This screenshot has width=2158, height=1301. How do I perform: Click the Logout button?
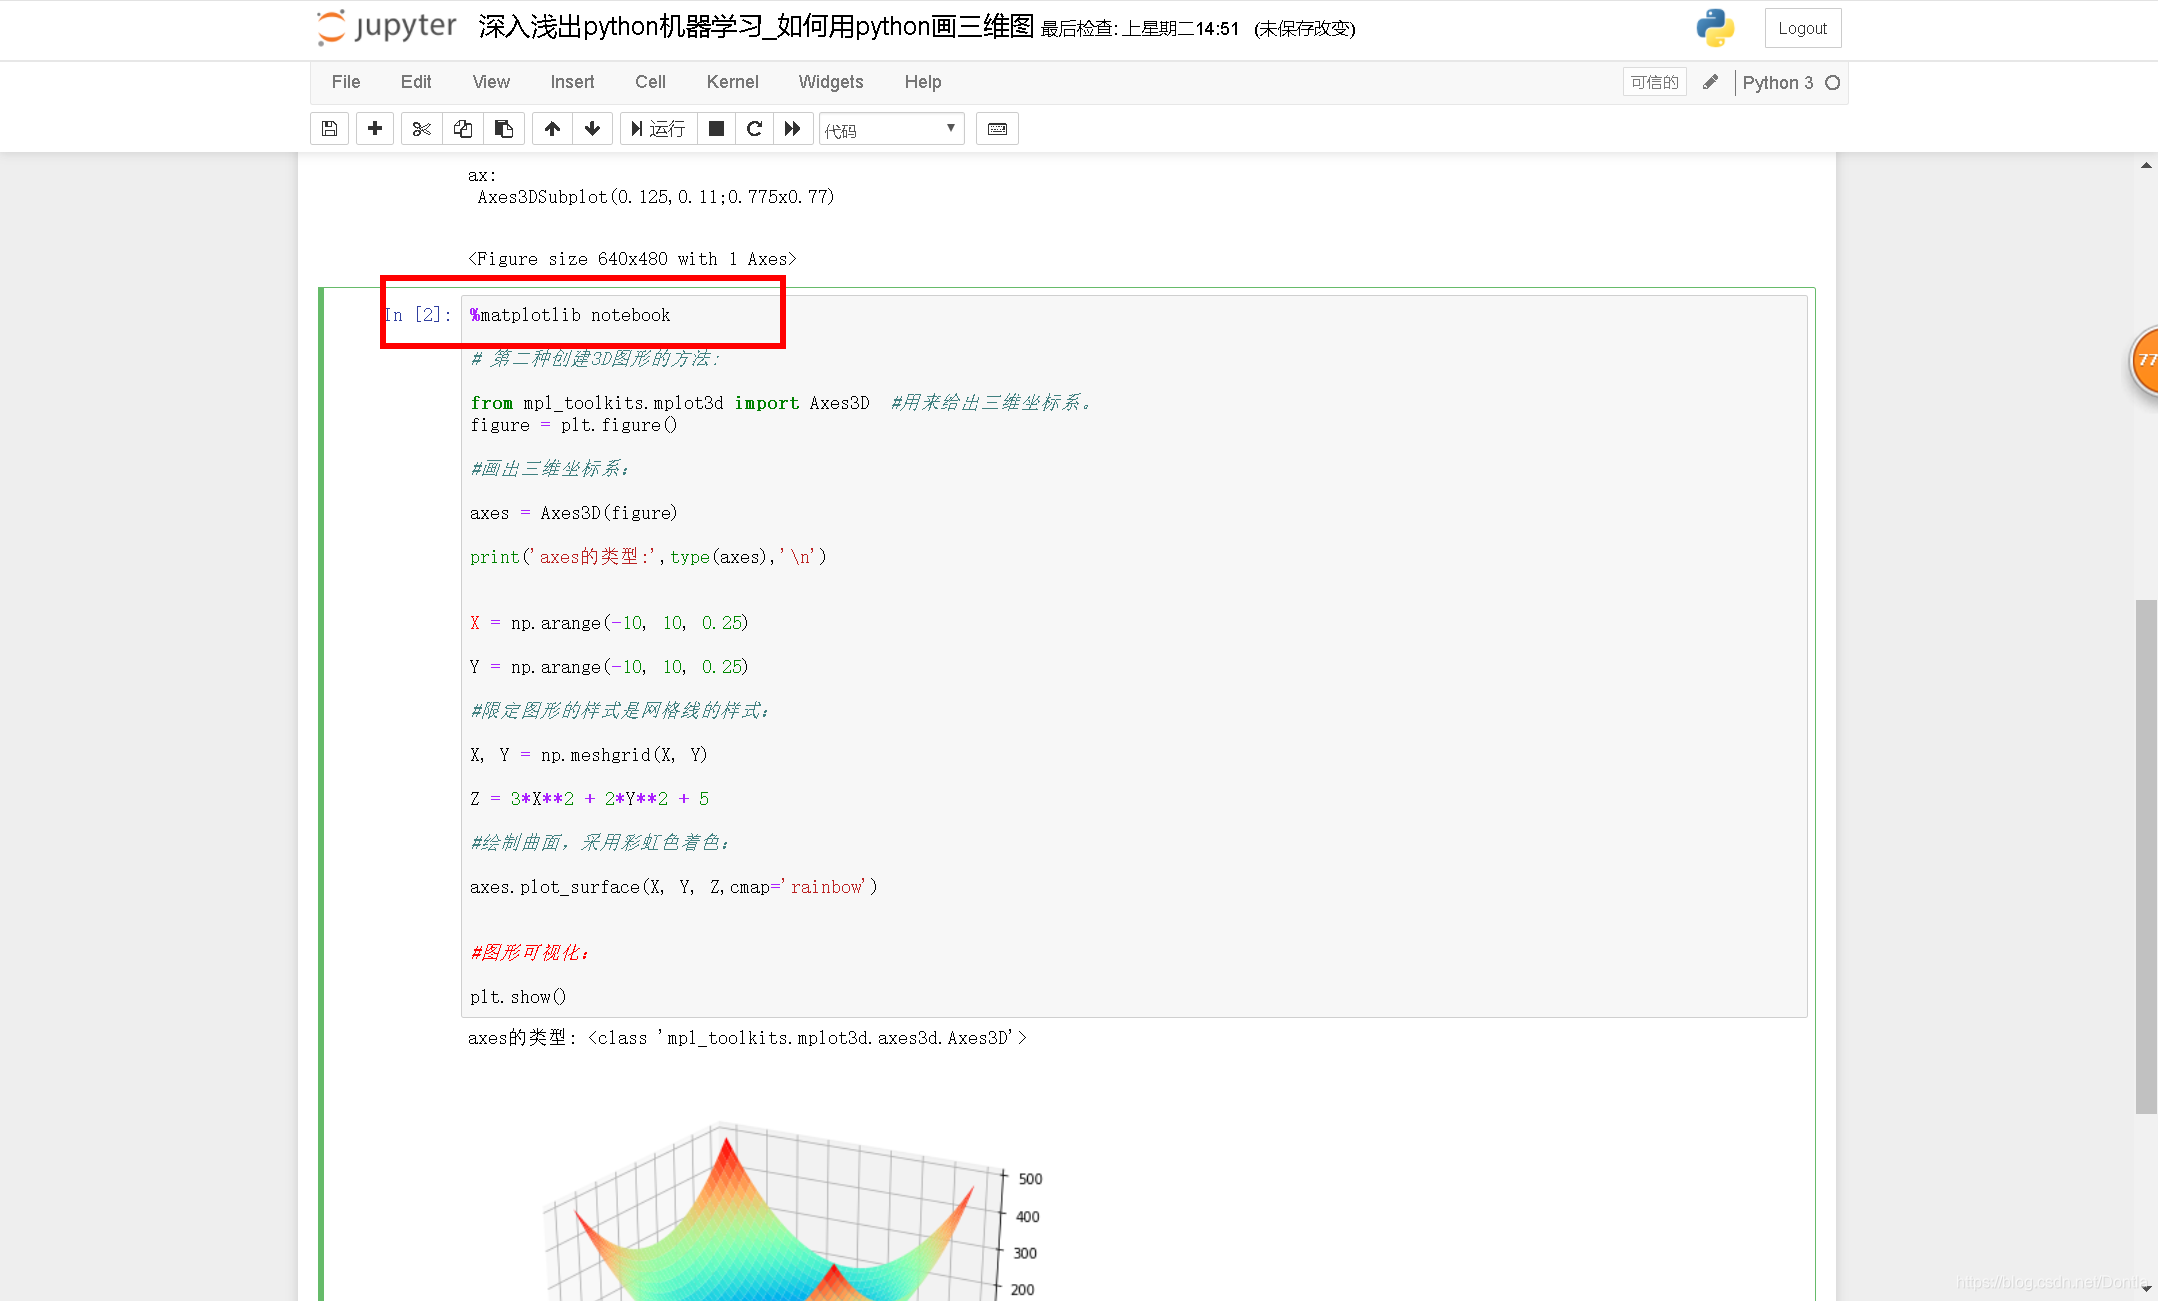coord(1802,28)
